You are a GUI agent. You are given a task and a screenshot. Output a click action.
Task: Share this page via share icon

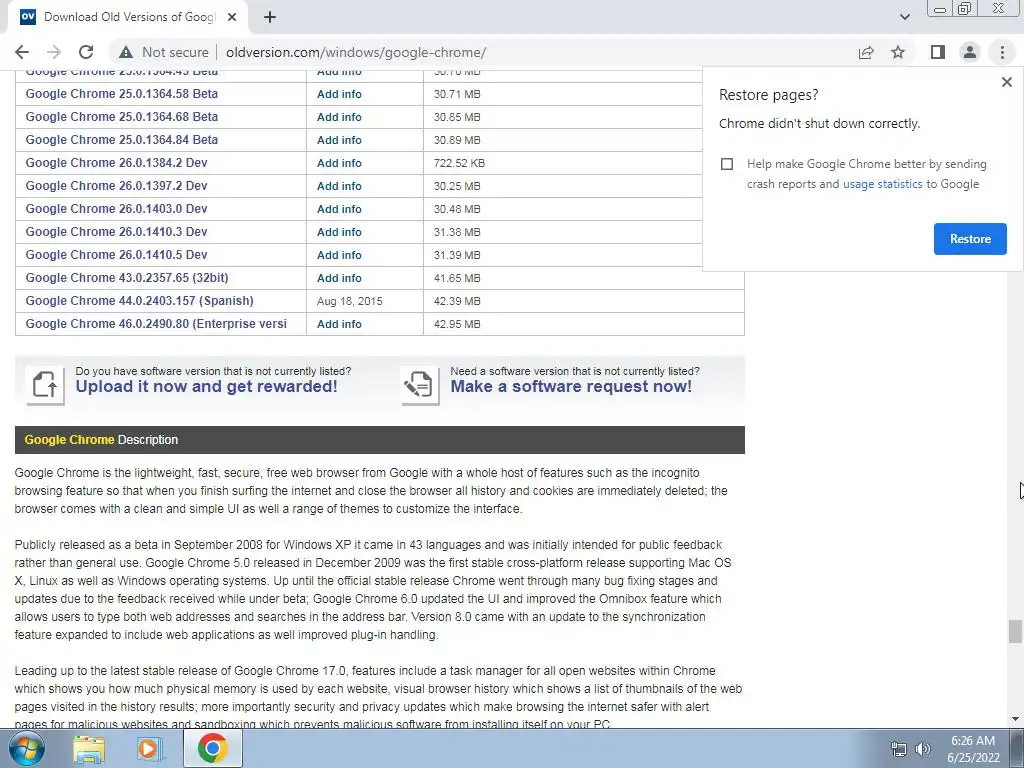point(866,52)
